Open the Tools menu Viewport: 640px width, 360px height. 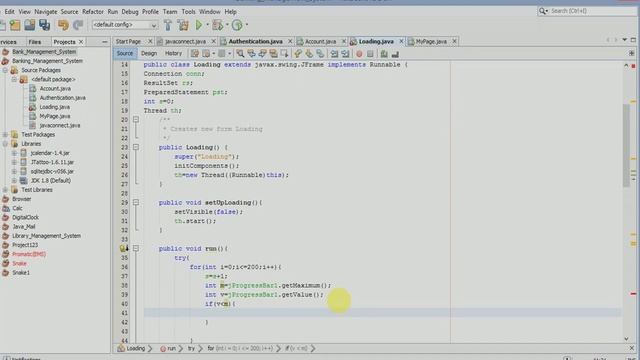[x=188, y=12]
